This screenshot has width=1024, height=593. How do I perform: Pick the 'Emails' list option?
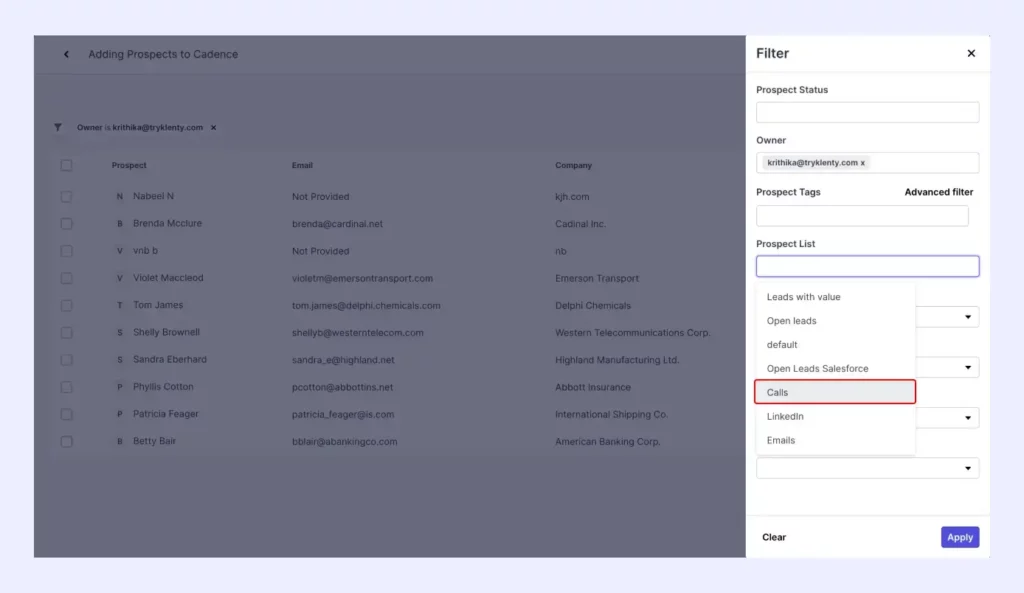(835, 440)
